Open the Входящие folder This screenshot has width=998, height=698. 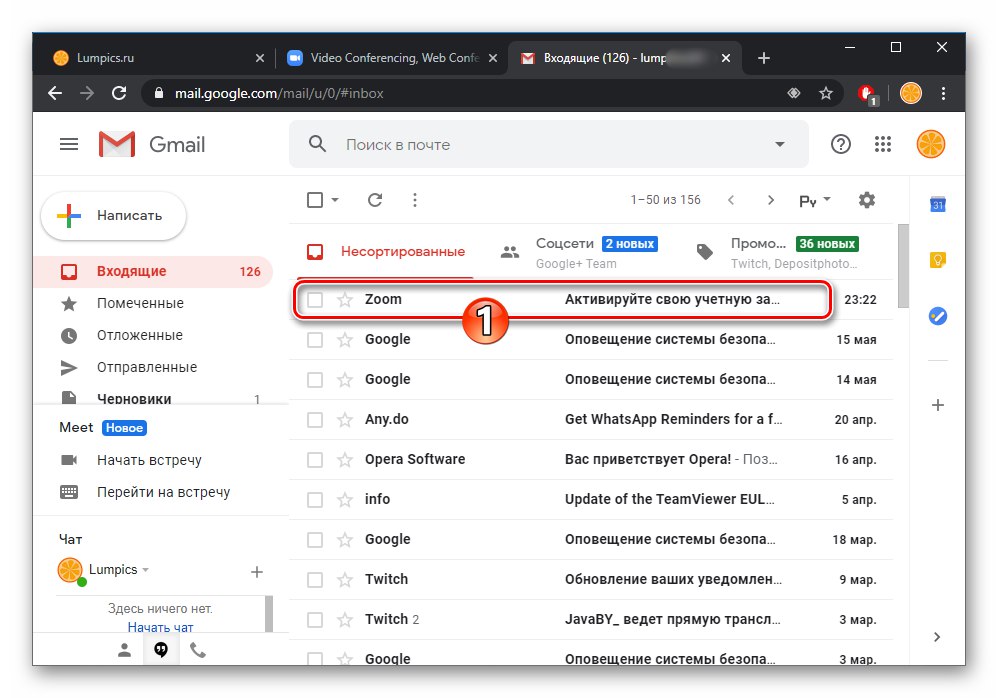[x=153, y=272]
